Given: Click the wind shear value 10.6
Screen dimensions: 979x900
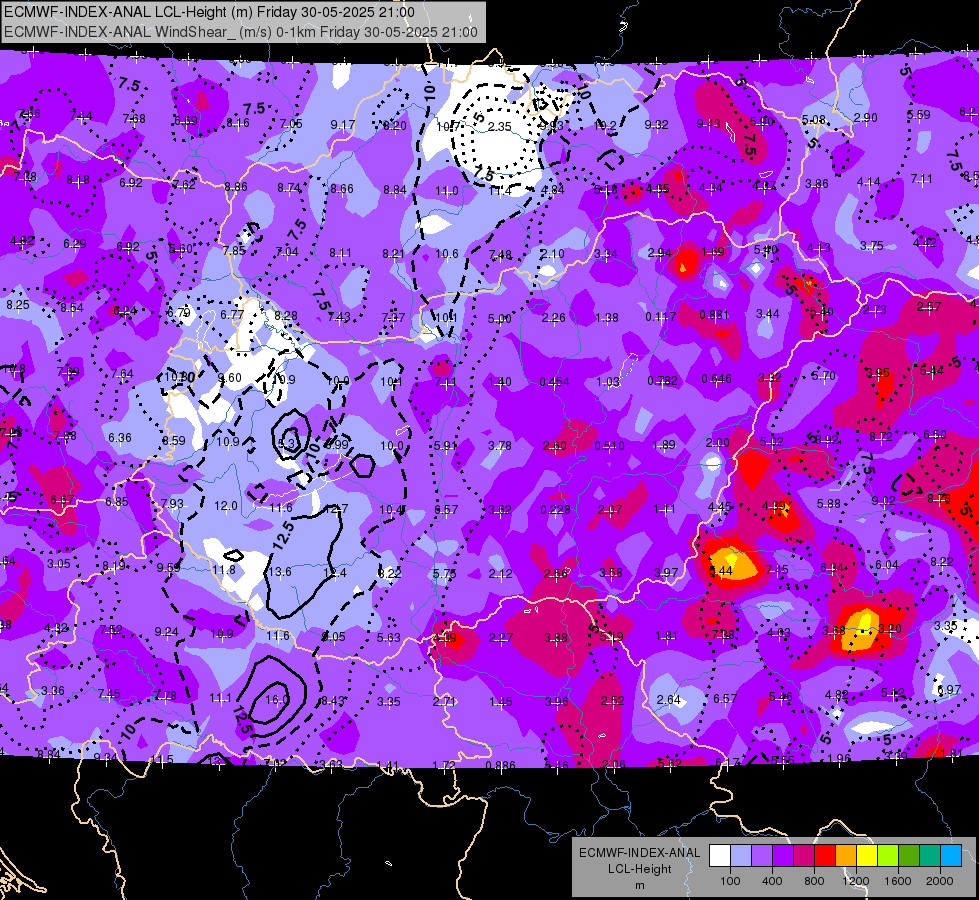Looking at the screenshot, I should 447,254.
